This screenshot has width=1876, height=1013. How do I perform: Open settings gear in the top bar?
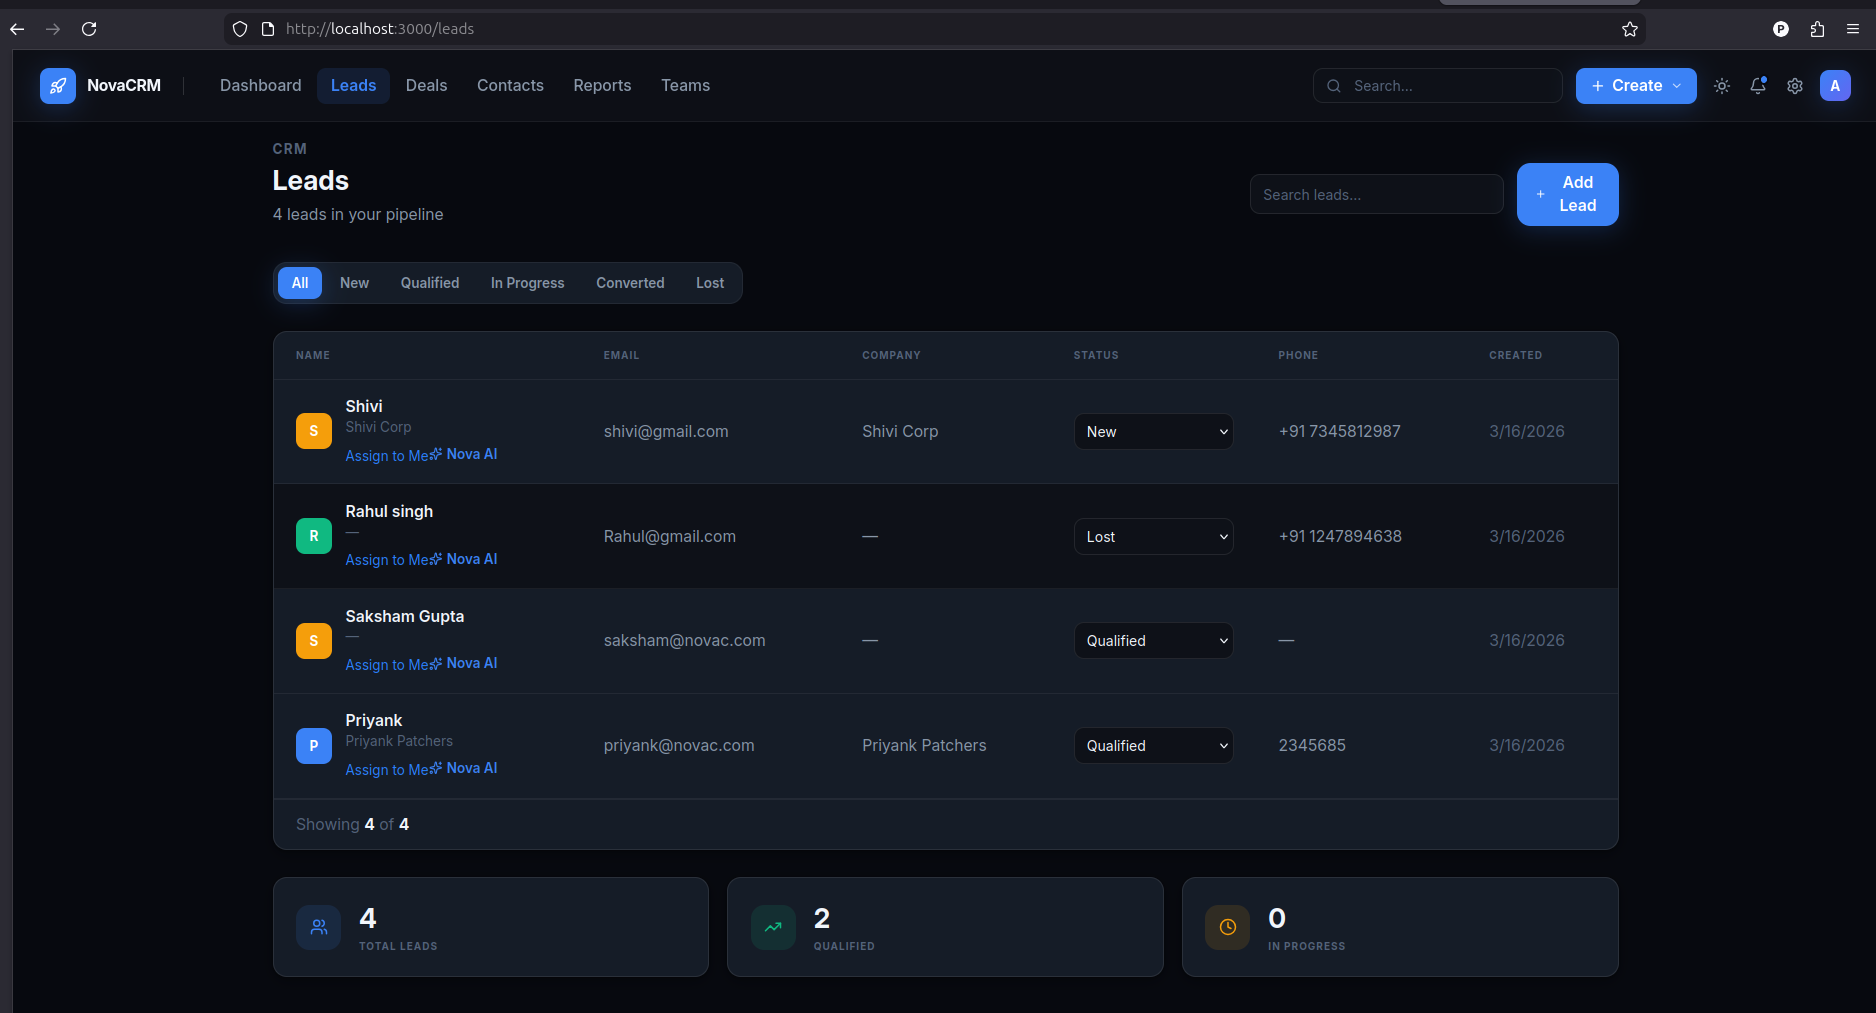(x=1795, y=86)
